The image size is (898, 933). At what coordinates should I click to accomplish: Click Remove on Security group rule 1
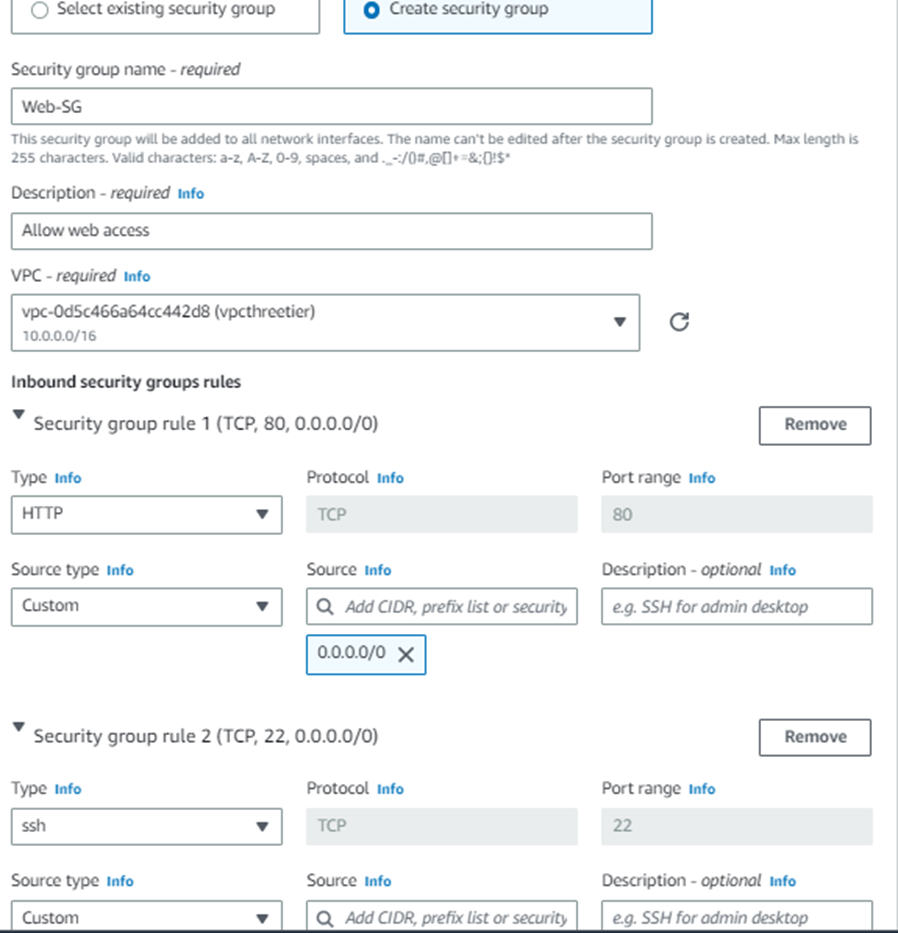pos(815,425)
